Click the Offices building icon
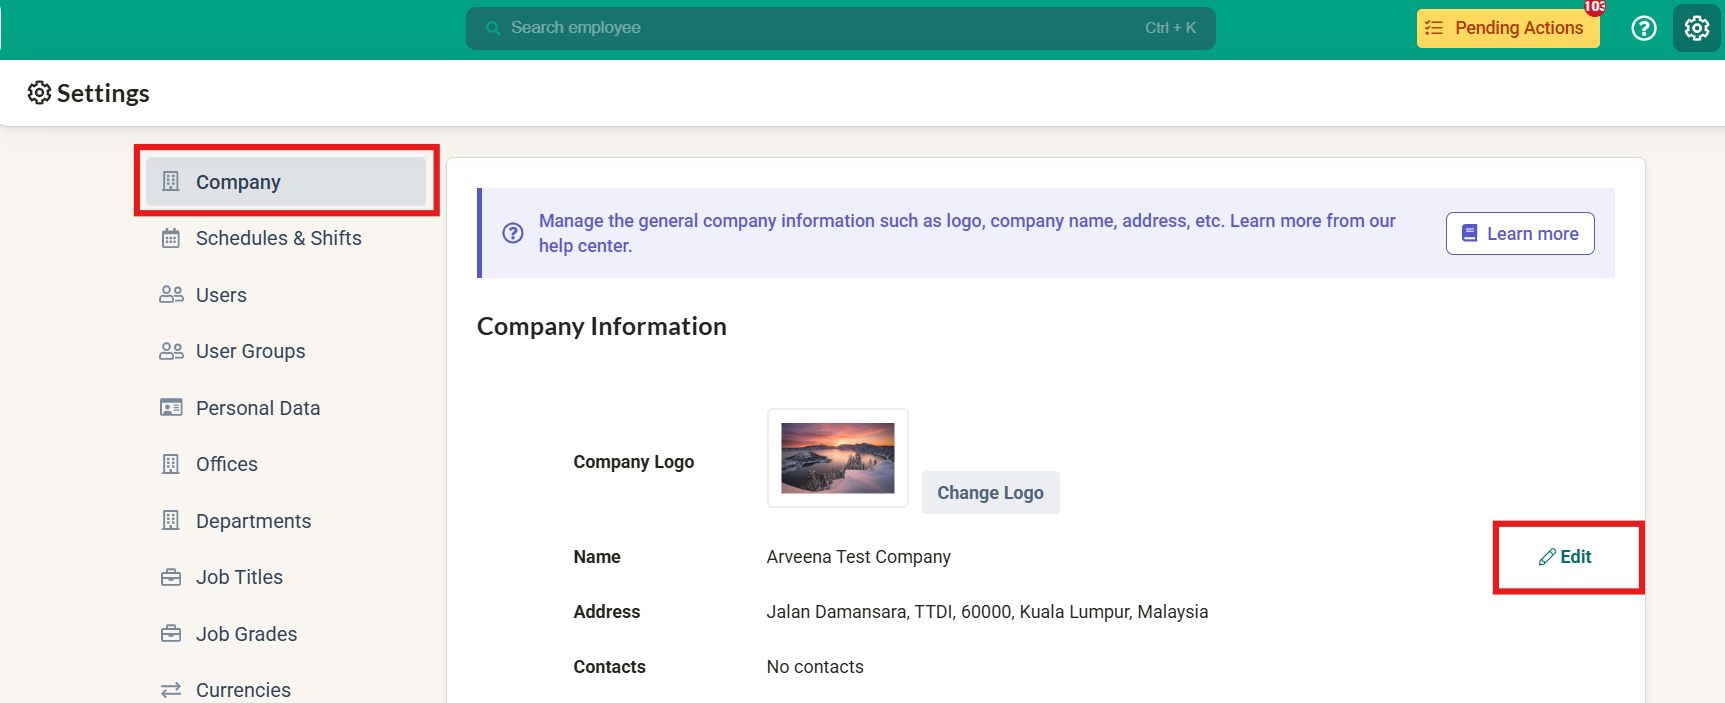Screen dimensions: 1725x703 point(171,464)
